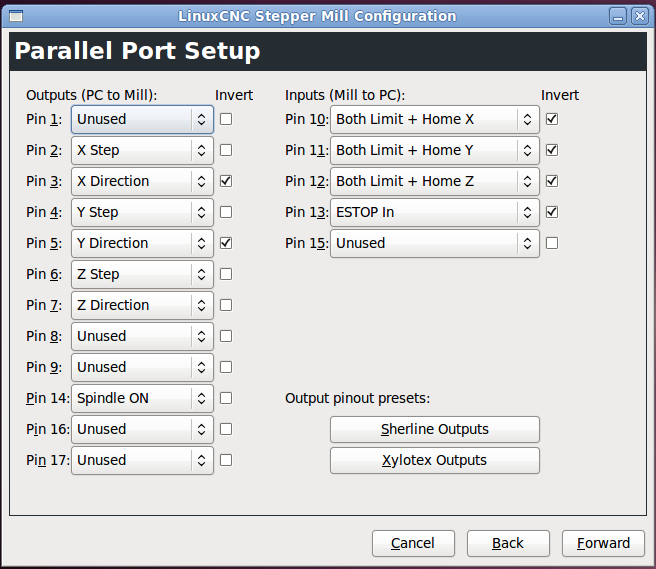Screen dimensions: 656x569
Task: Open the Pin 15 Unused input dropdown
Action: pos(435,243)
